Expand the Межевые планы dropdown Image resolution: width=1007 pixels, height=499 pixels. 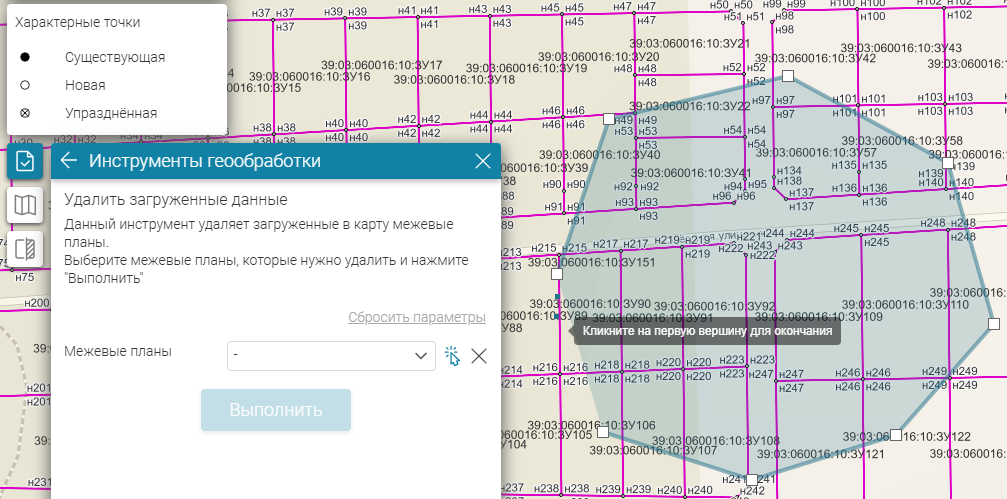(420, 355)
